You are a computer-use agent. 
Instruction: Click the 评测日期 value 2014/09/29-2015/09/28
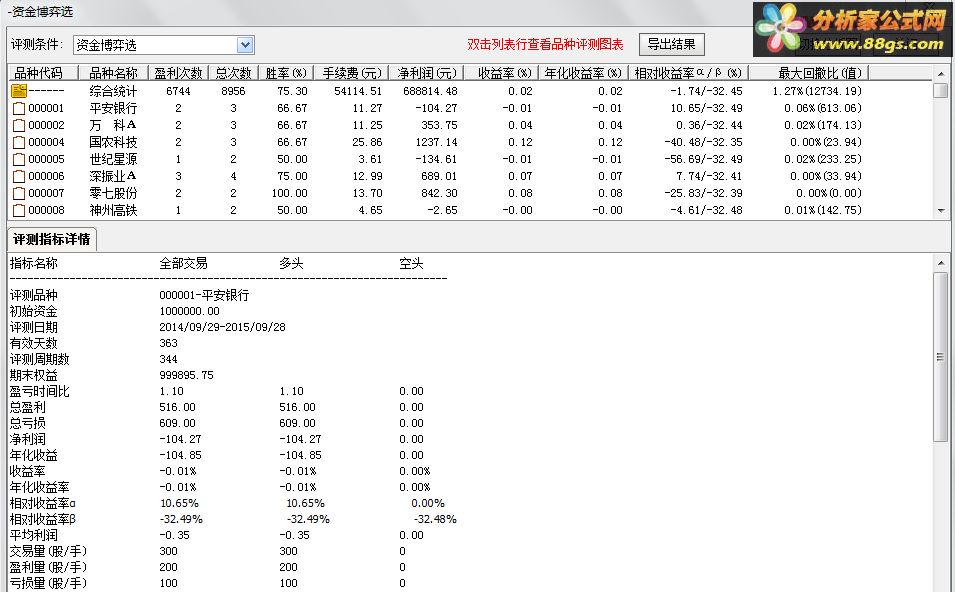tap(222, 327)
